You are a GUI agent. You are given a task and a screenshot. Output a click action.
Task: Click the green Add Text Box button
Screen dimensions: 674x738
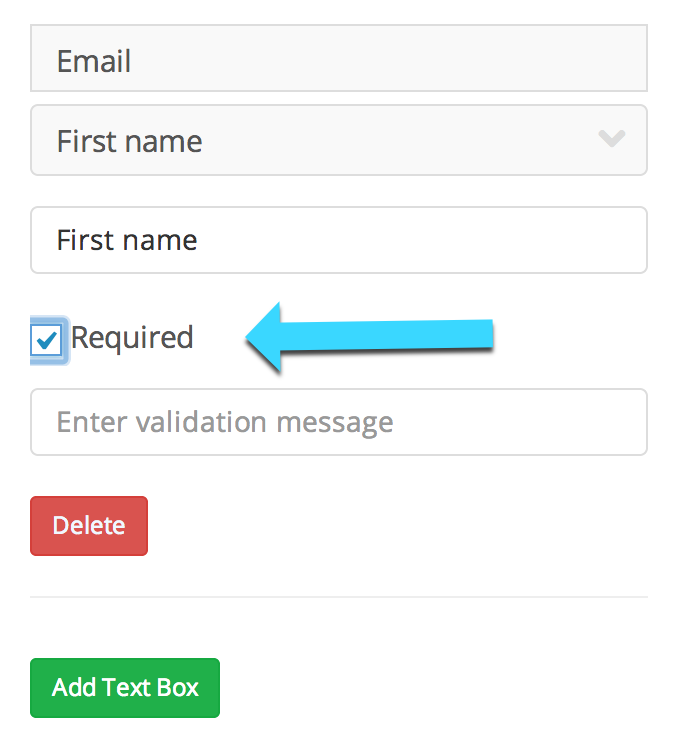pyautogui.click(x=125, y=688)
